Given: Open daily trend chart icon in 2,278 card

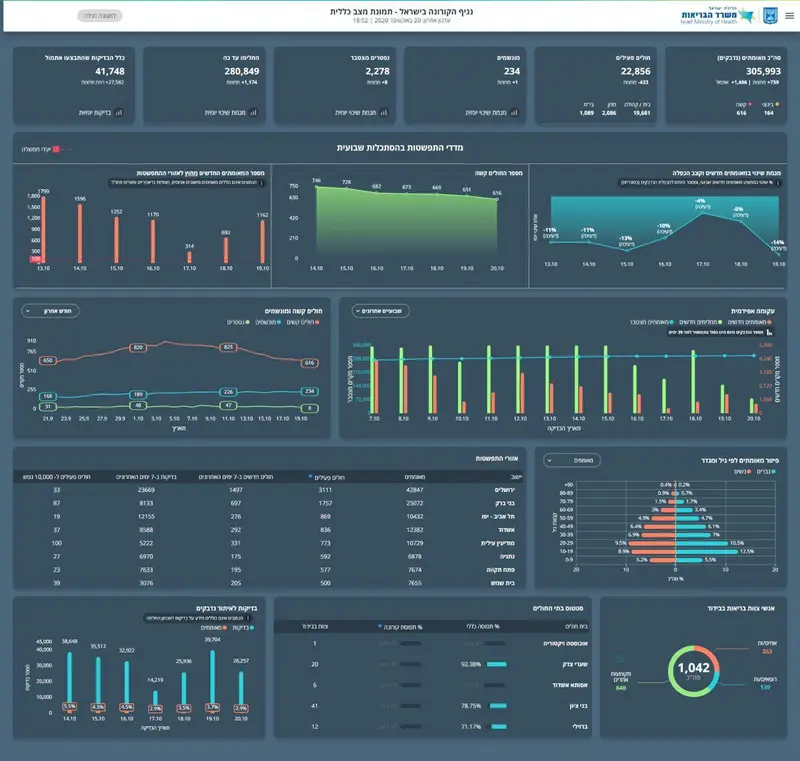Looking at the screenshot, I should [x=384, y=112].
